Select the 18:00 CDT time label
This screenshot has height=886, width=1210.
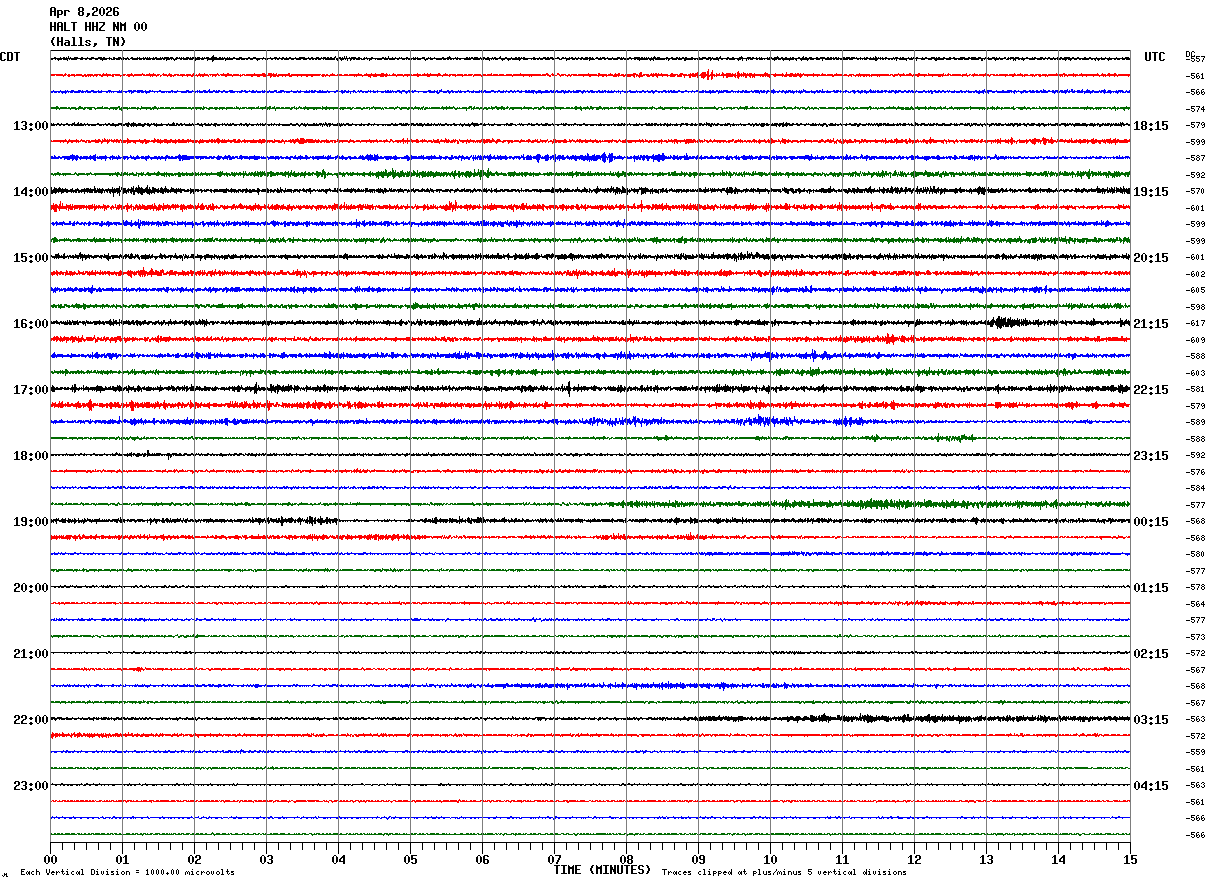point(31,456)
